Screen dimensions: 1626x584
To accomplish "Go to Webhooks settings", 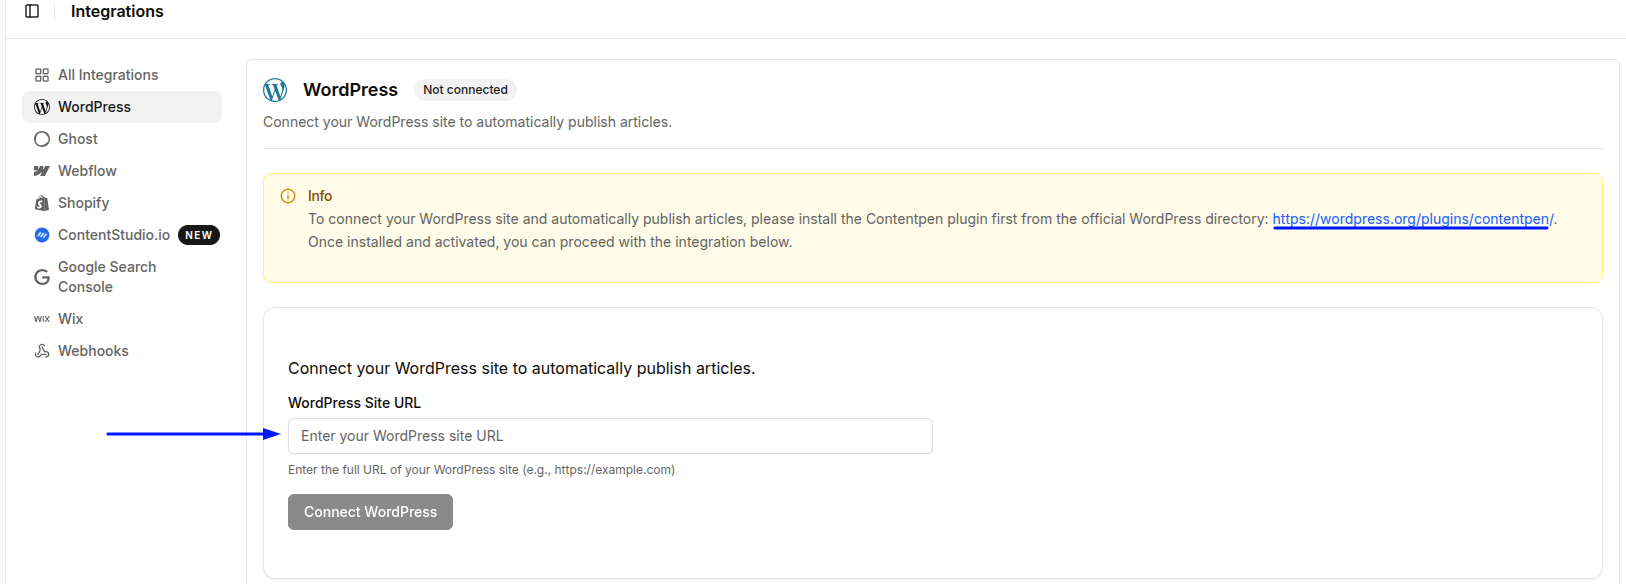I will click(x=122, y=351).
